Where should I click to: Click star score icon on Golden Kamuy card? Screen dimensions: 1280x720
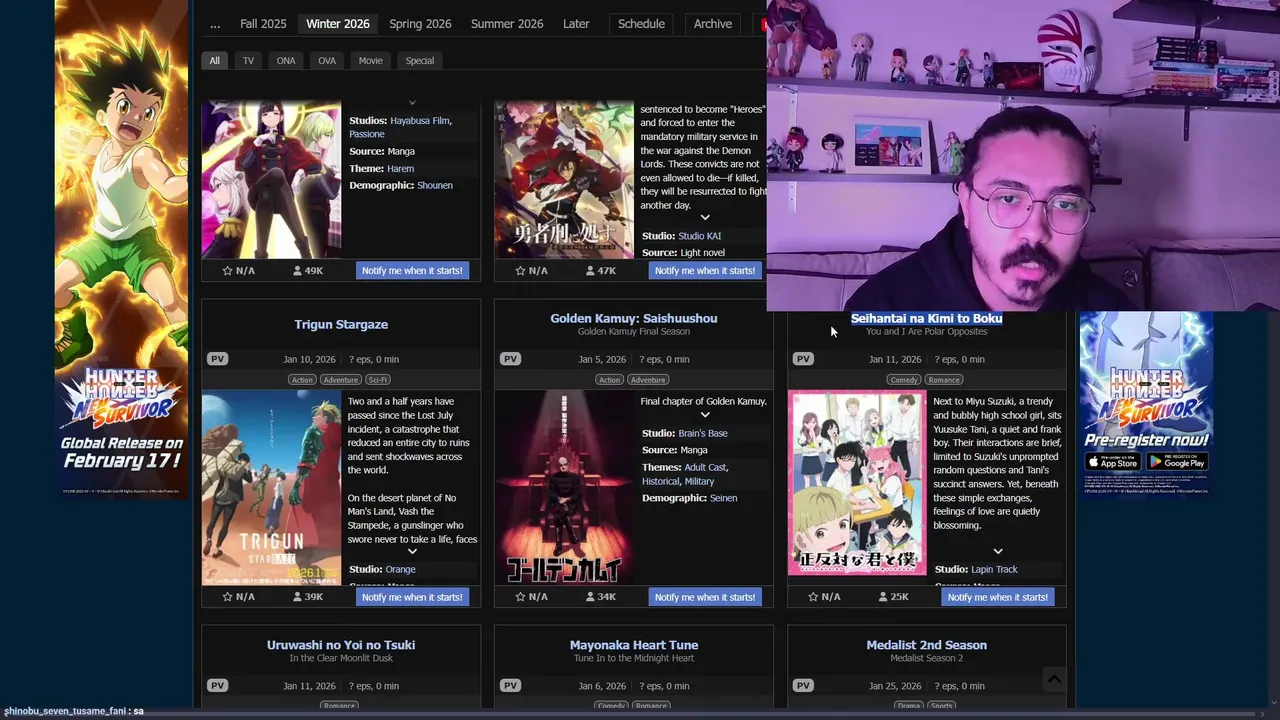tap(521, 597)
